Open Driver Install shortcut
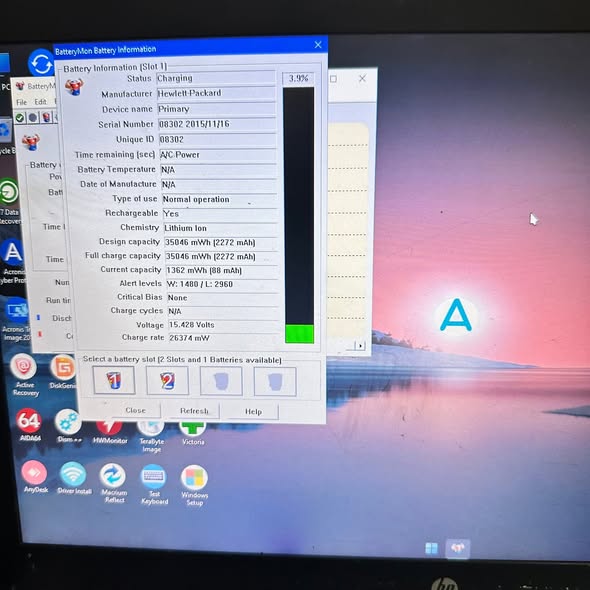The height and width of the screenshot is (590, 590). point(74,478)
